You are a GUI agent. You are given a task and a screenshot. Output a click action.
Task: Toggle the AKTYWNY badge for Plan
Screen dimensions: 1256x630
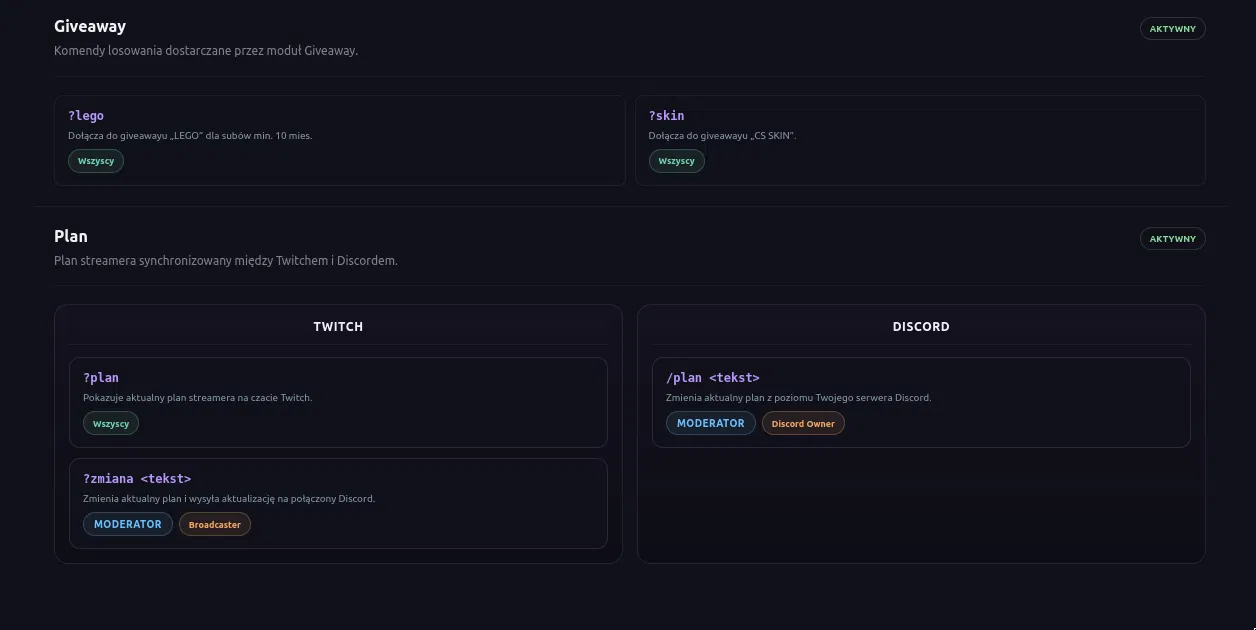pos(1173,239)
